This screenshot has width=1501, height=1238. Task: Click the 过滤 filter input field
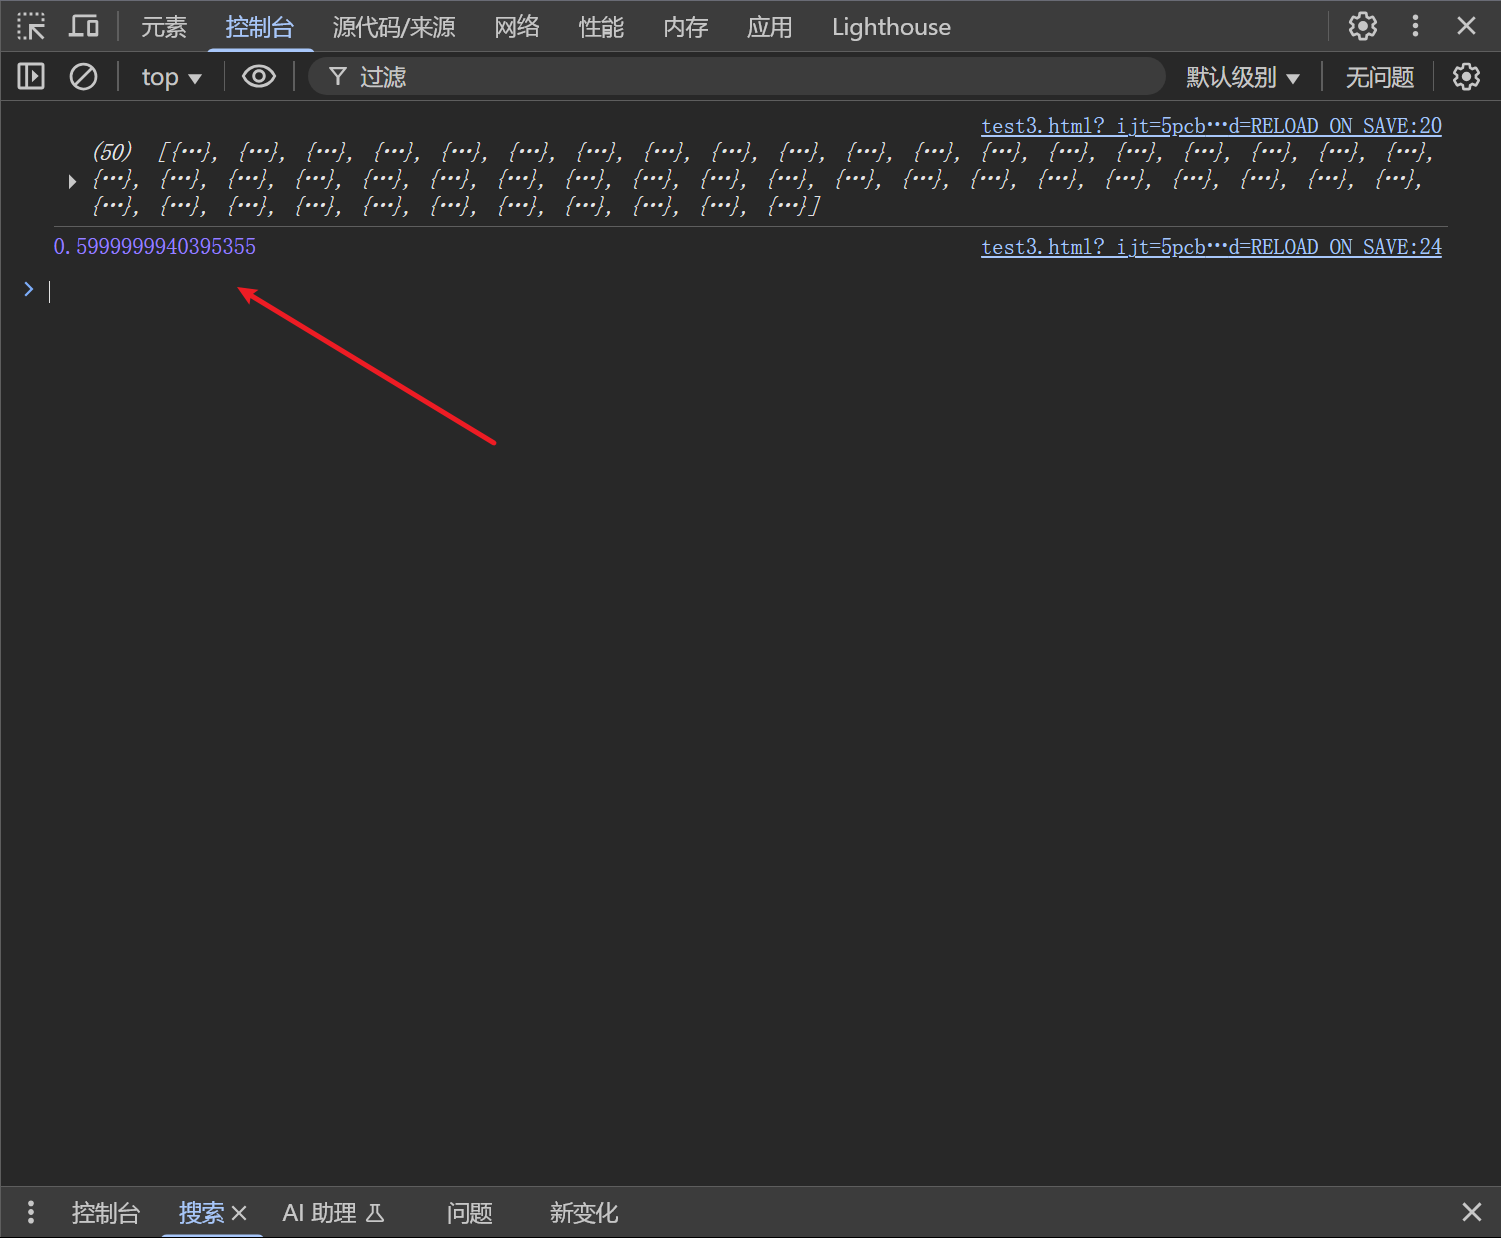(750, 77)
